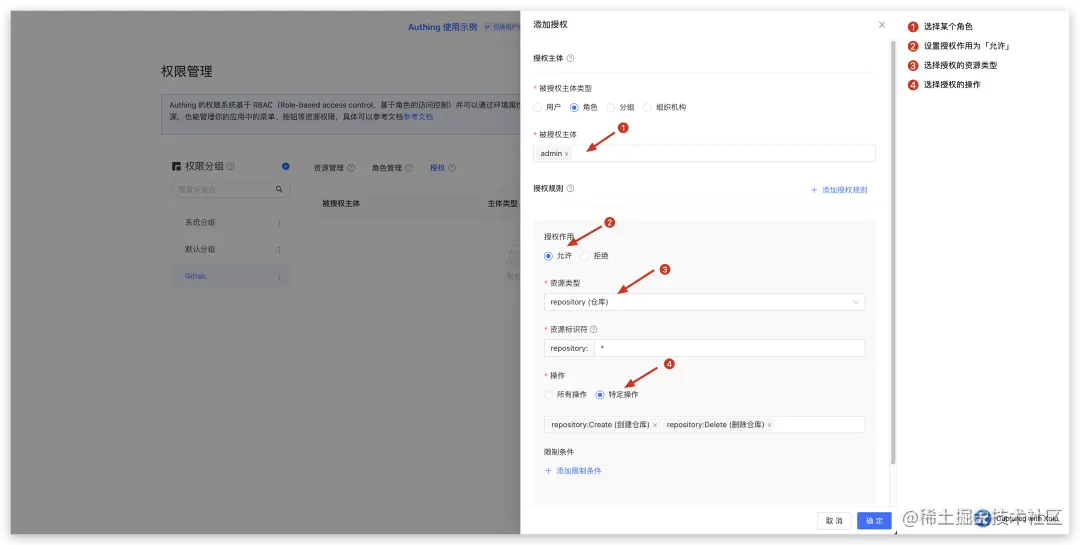Close the 添加授权 panel with X icon
This screenshot has width=1080, height=545.
[882, 25]
